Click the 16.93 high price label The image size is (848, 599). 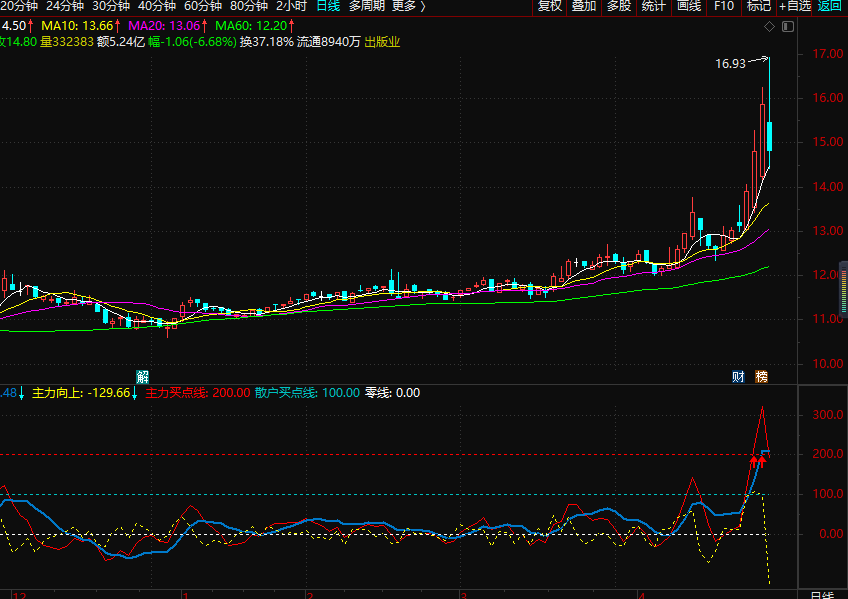coord(730,63)
